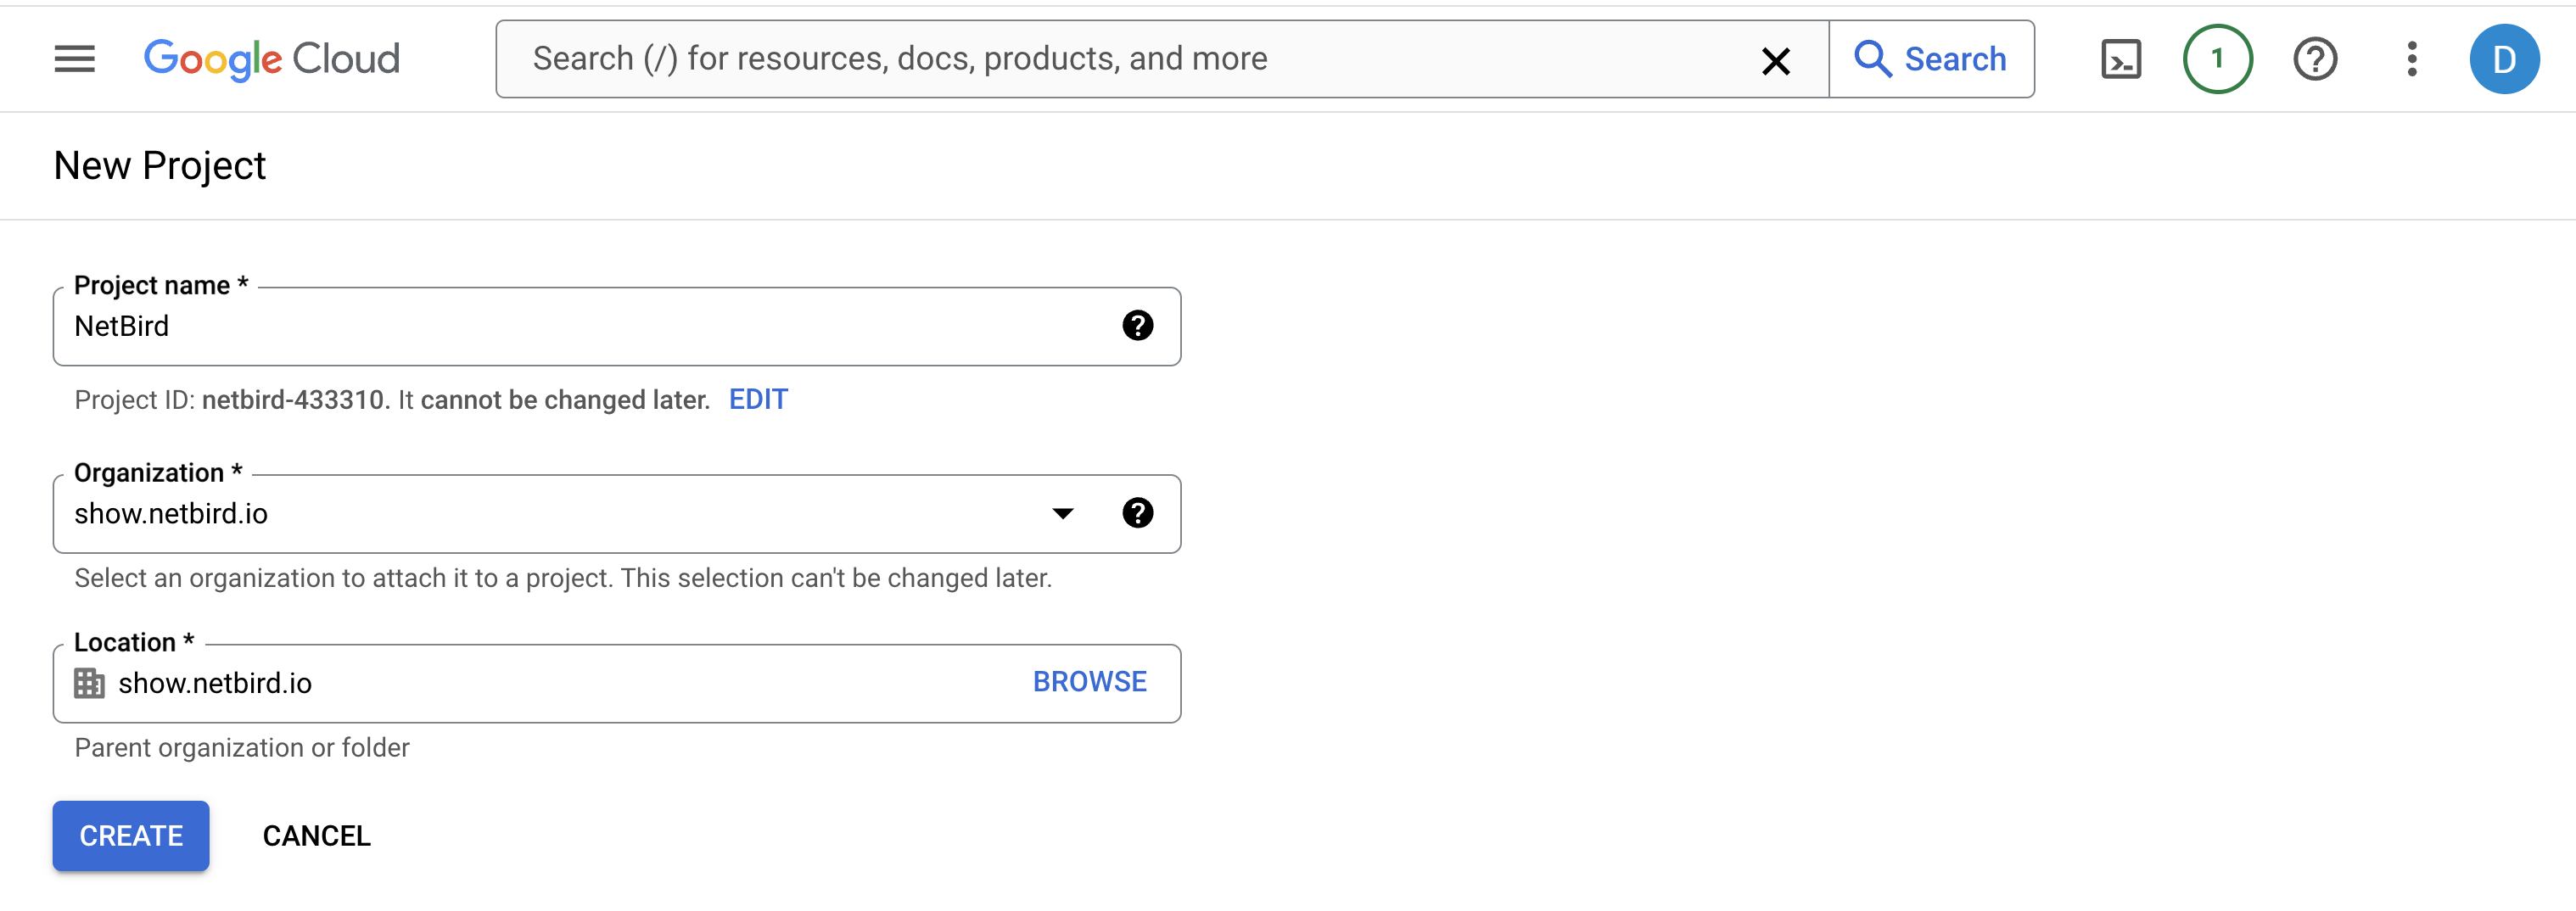The height and width of the screenshot is (911, 2576).
Task: Open Project name help tooltip icon
Action: [1138, 325]
